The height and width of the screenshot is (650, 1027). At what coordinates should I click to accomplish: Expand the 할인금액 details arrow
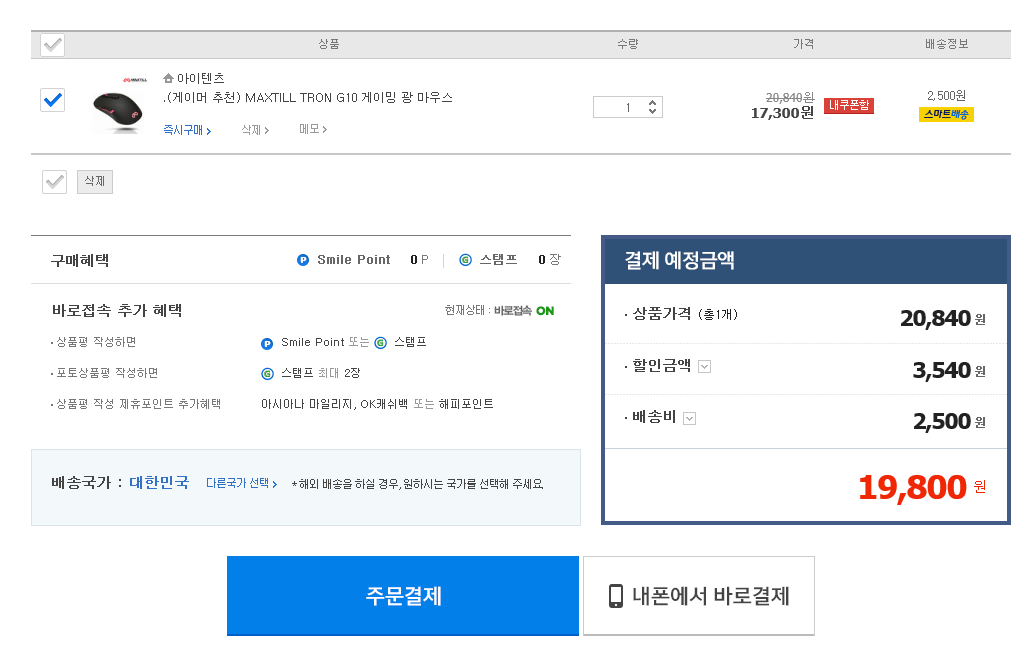(704, 366)
